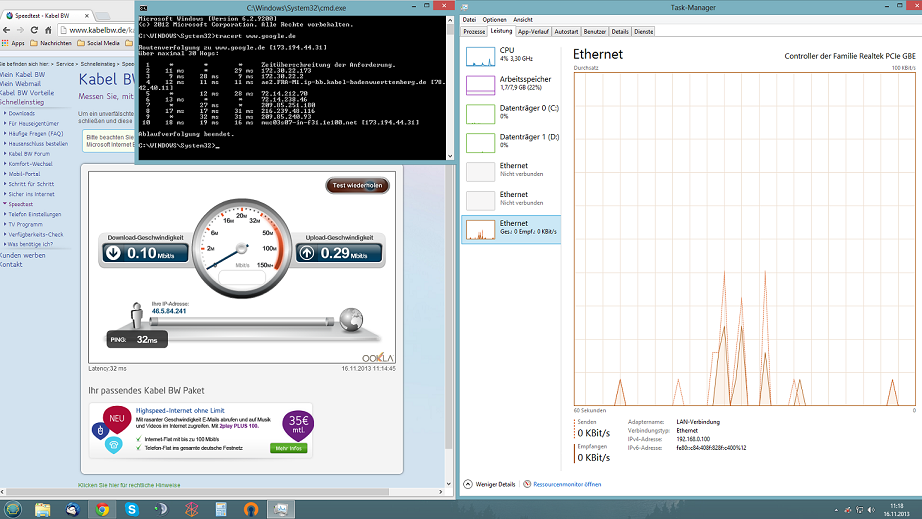Close the Speedtest - Kabel BW tab

[86, 16]
